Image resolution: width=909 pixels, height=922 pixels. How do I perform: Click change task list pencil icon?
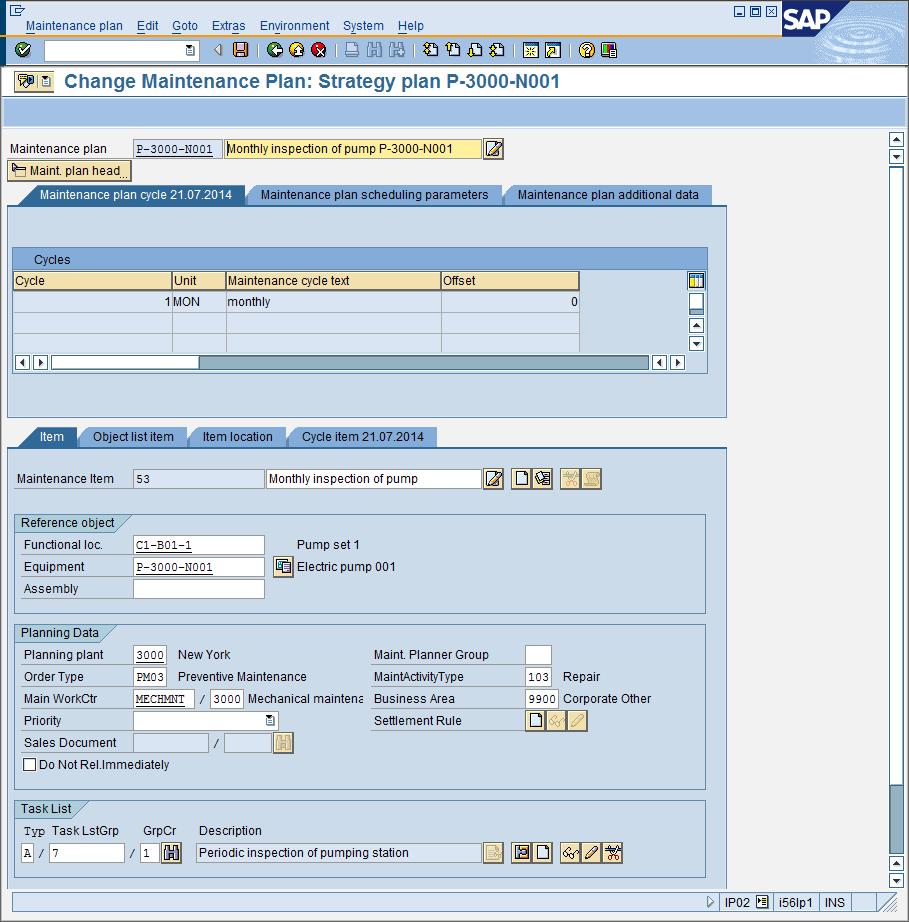[591, 853]
